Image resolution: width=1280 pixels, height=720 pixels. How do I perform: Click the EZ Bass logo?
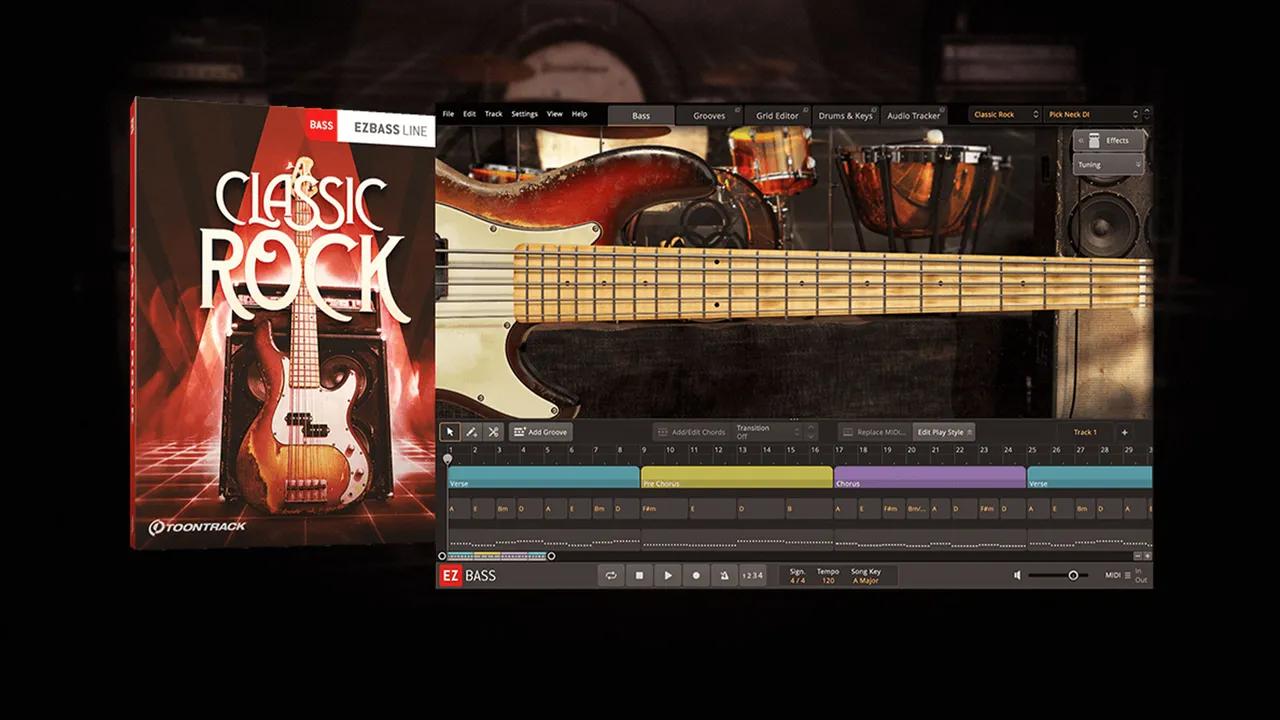pos(468,575)
